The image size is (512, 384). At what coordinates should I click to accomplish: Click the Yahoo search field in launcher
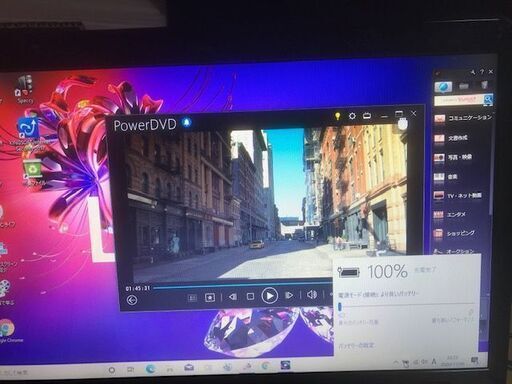(458, 100)
